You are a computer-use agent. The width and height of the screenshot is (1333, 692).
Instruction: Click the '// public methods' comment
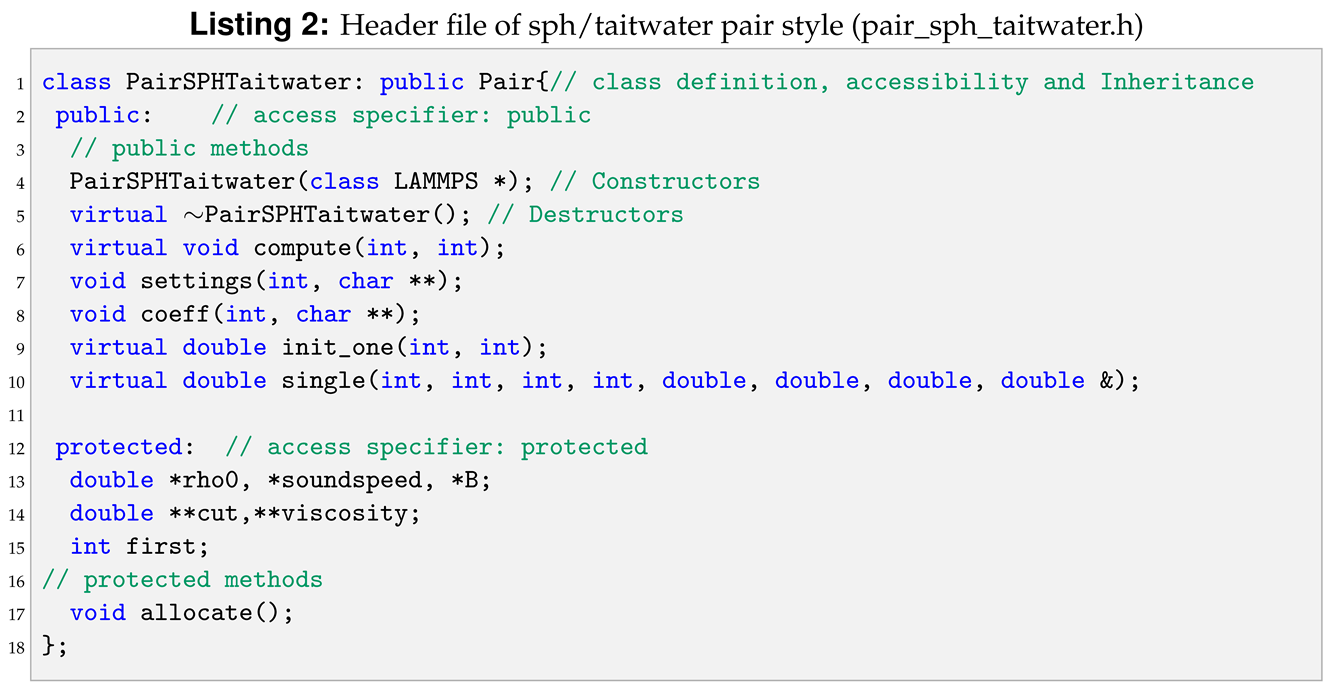(x=189, y=148)
